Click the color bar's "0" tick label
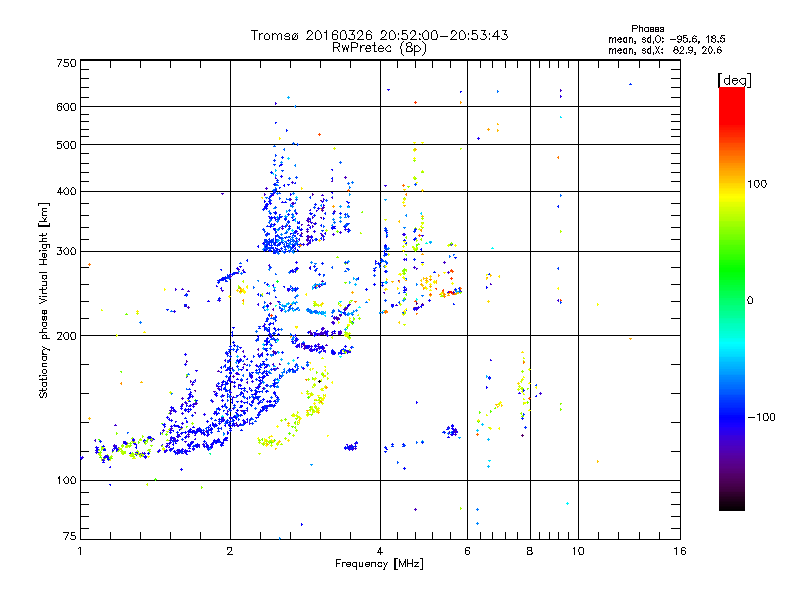The image size is (800, 600). (x=750, y=301)
